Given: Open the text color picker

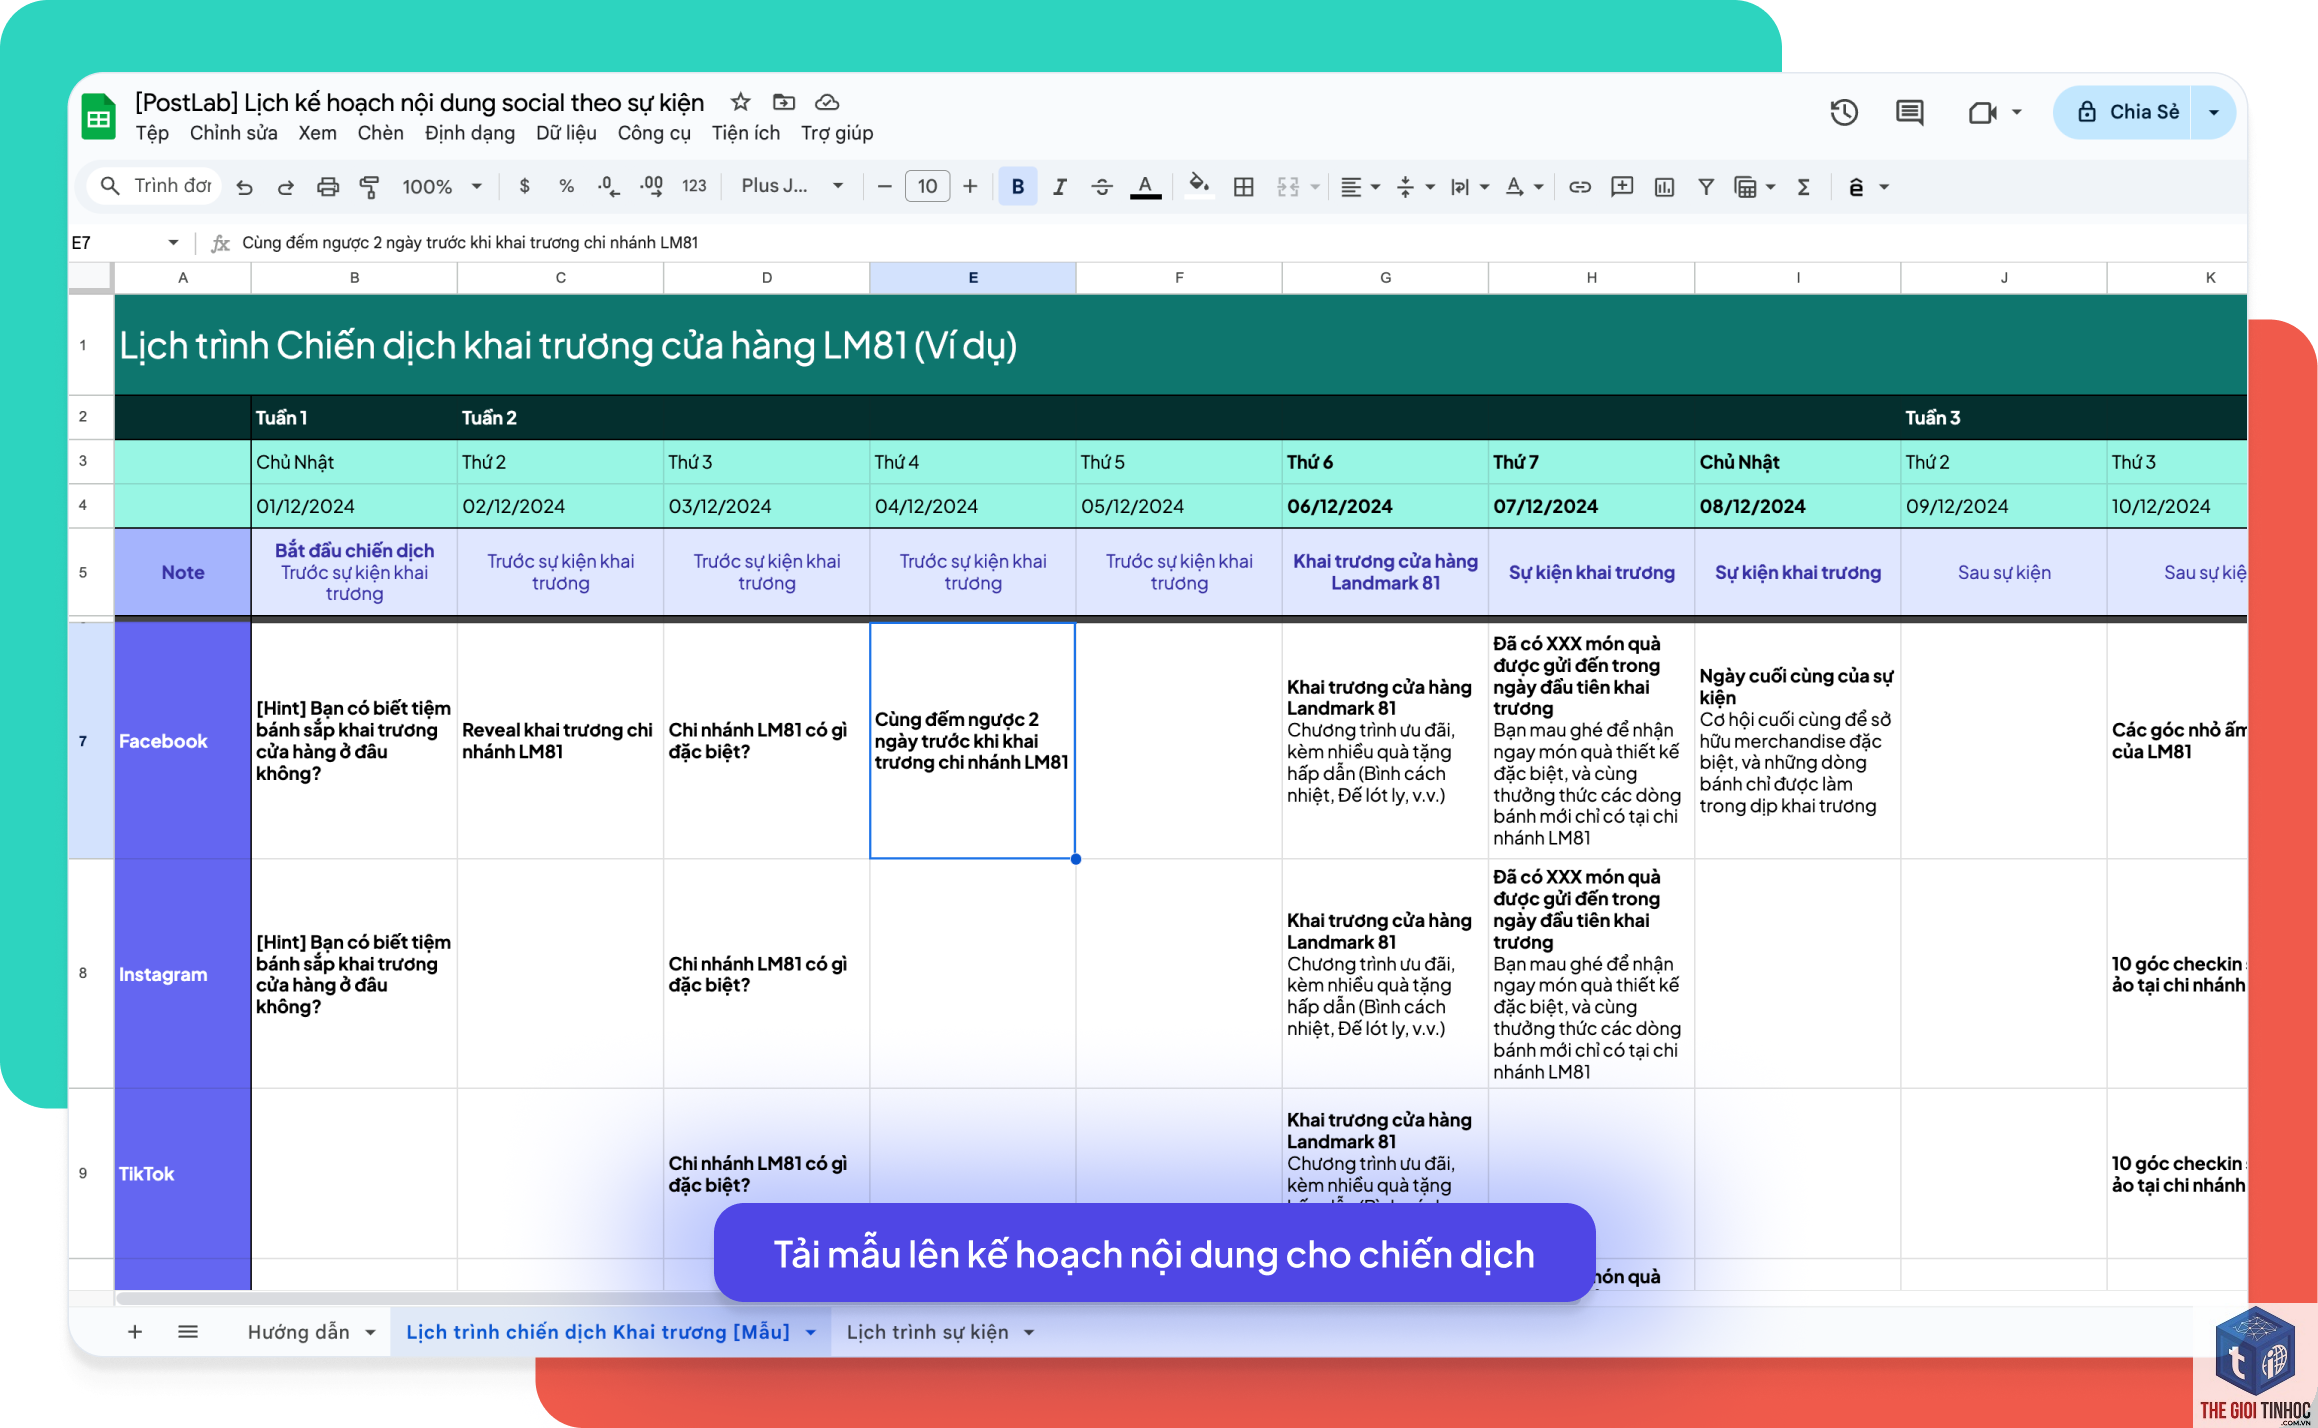Looking at the screenshot, I should [x=1145, y=186].
